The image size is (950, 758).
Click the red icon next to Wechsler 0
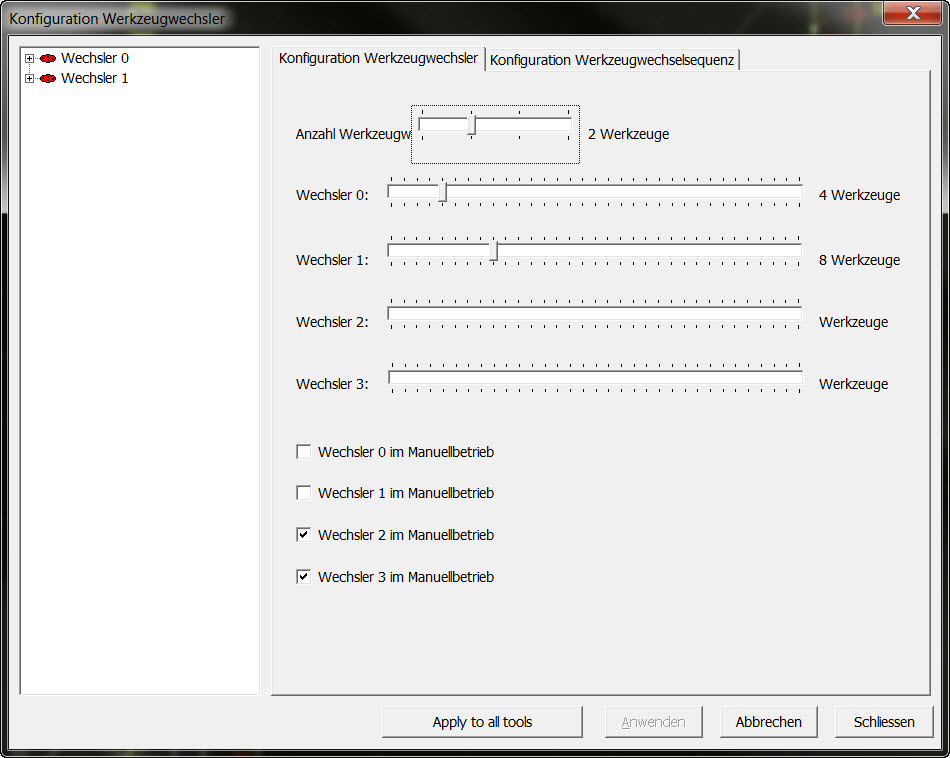(47, 59)
